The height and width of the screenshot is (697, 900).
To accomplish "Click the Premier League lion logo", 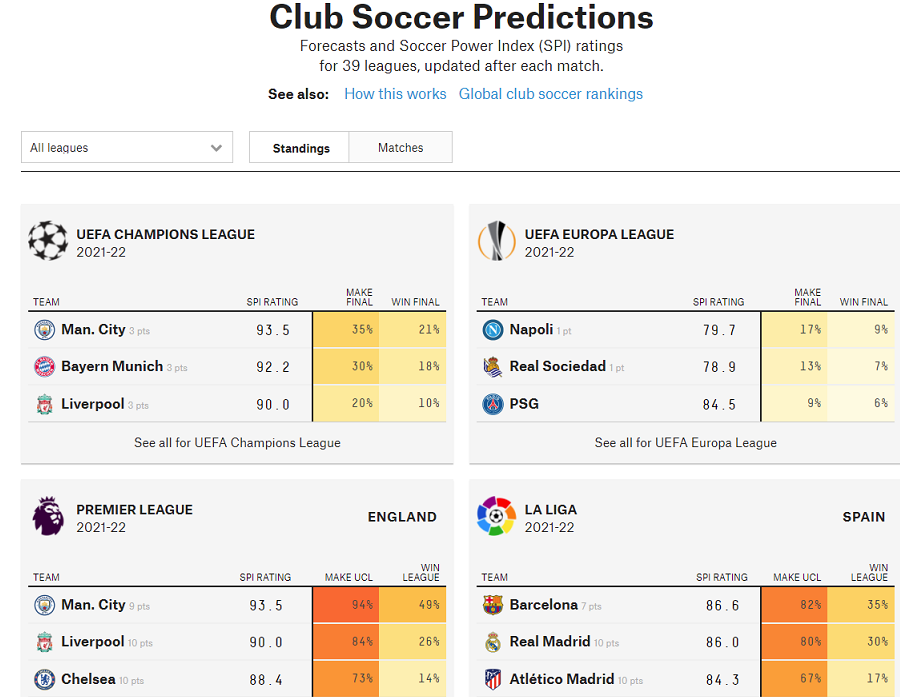I will [x=48, y=516].
